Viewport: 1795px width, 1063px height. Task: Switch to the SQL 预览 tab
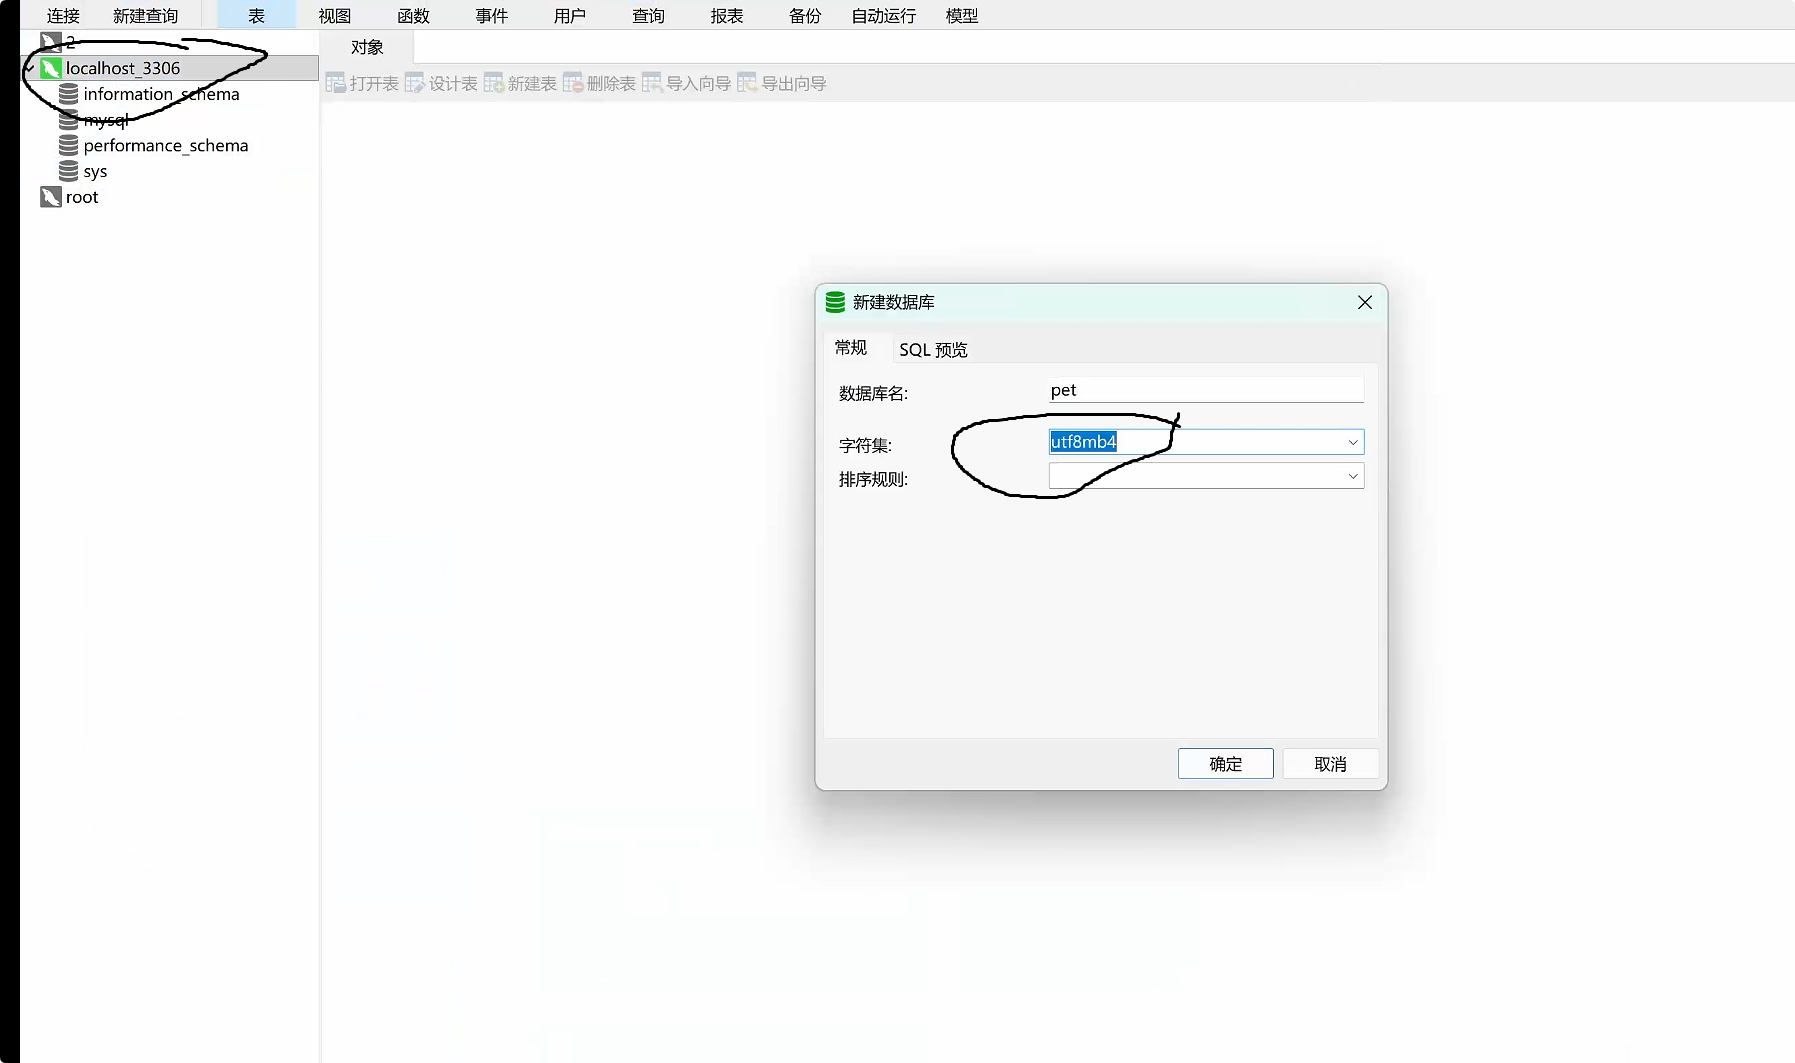pyautogui.click(x=932, y=349)
